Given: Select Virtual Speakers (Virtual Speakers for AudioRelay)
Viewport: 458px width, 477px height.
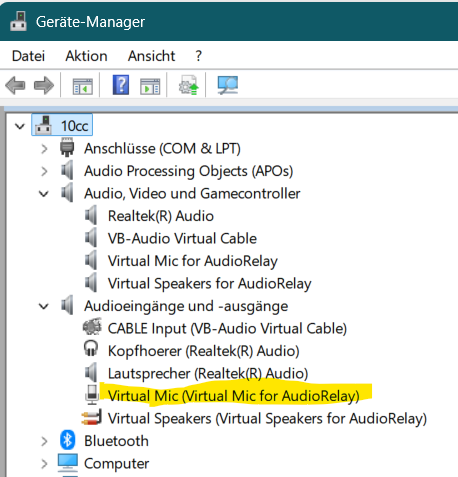Looking at the screenshot, I should pyautogui.click(x=267, y=419).
